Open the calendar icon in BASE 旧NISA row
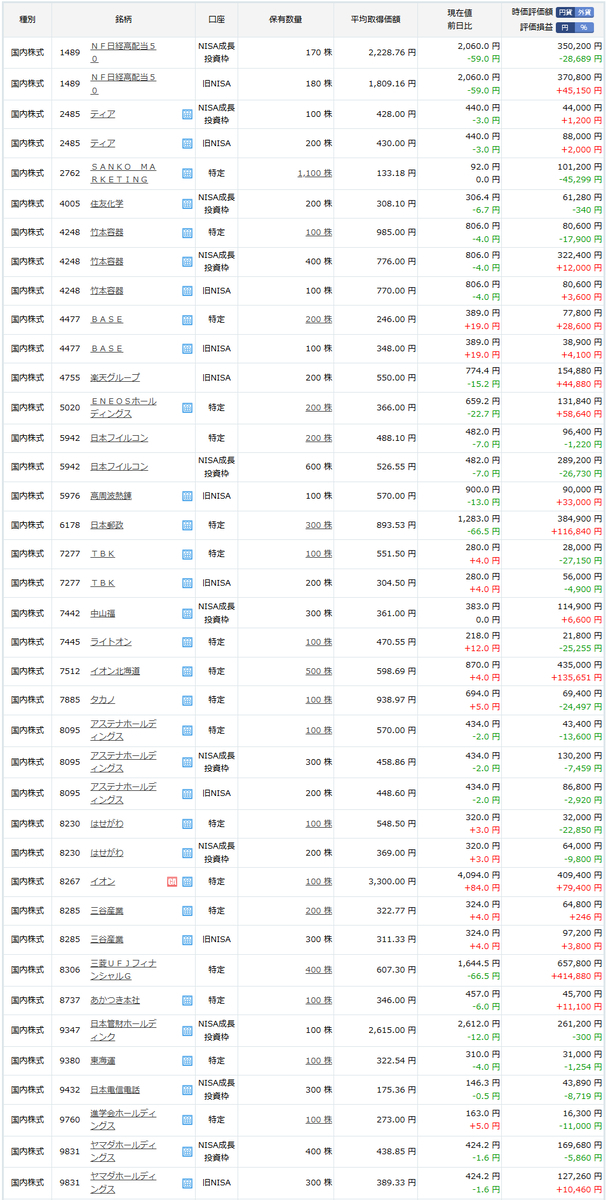The image size is (606, 1200). (x=187, y=349)
